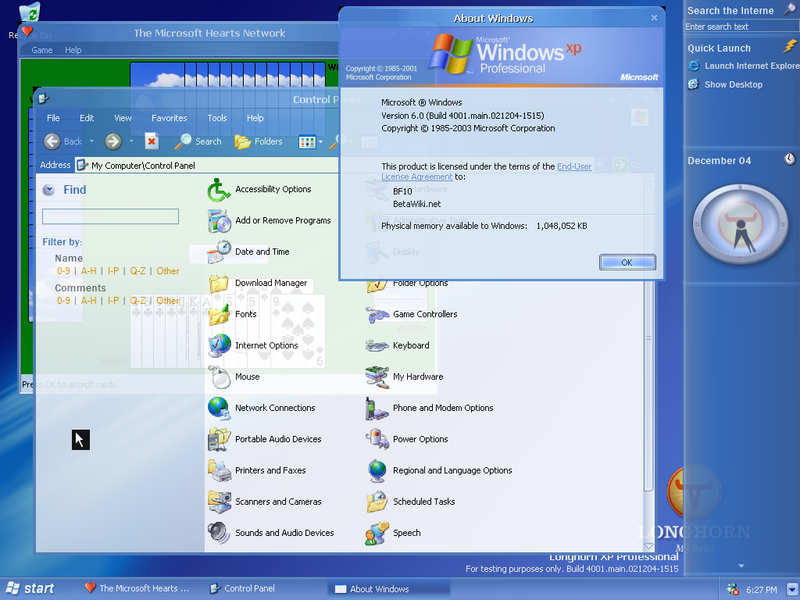This screenshot has height=600, width=800.
Task: Open the Forward button dropdown arrow
Action: pos(131,141)
